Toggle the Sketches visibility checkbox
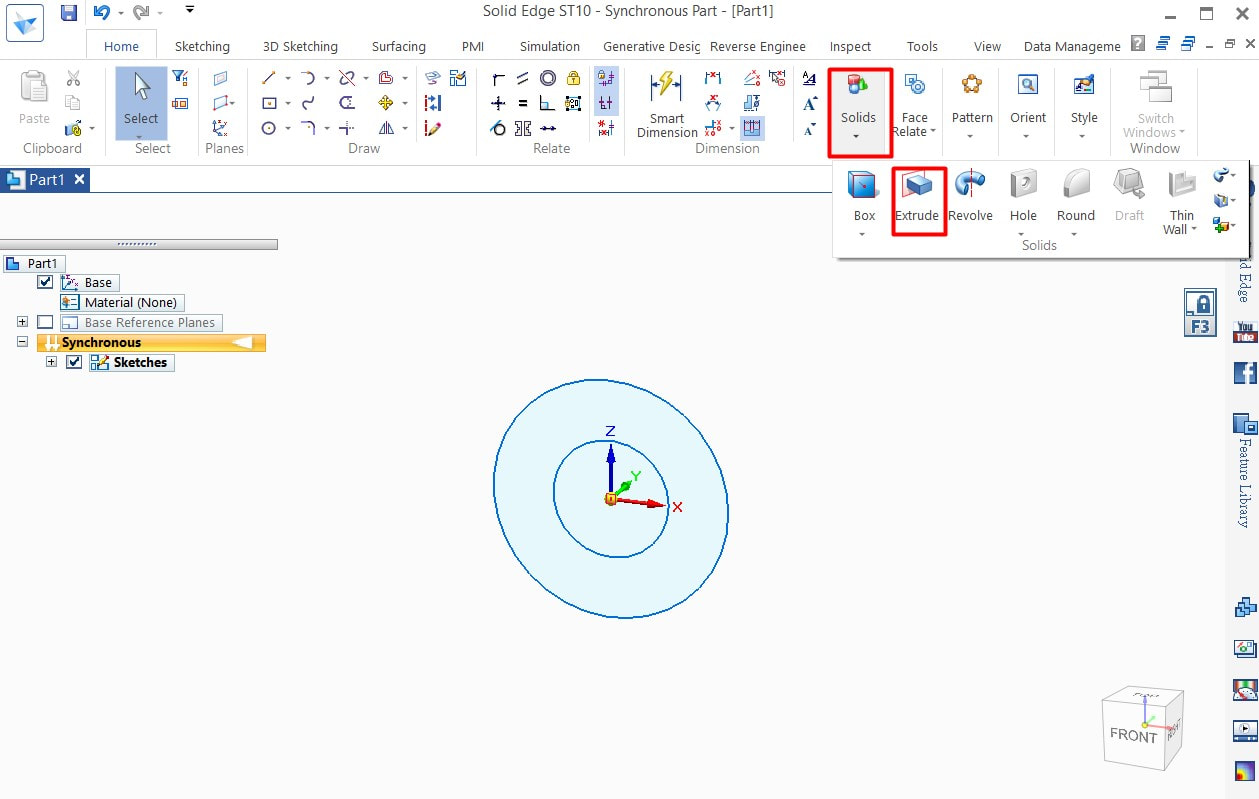 click(74, 362)
